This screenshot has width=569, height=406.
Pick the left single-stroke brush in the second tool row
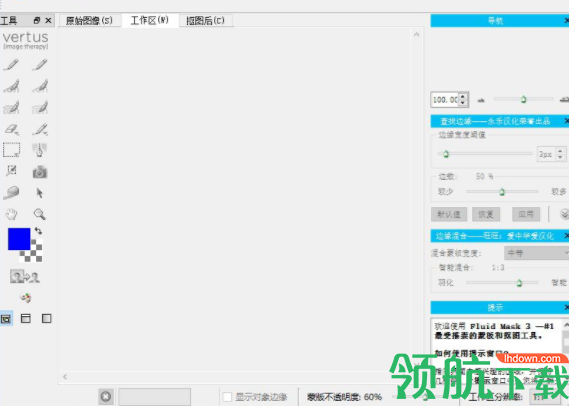point(11,86)
